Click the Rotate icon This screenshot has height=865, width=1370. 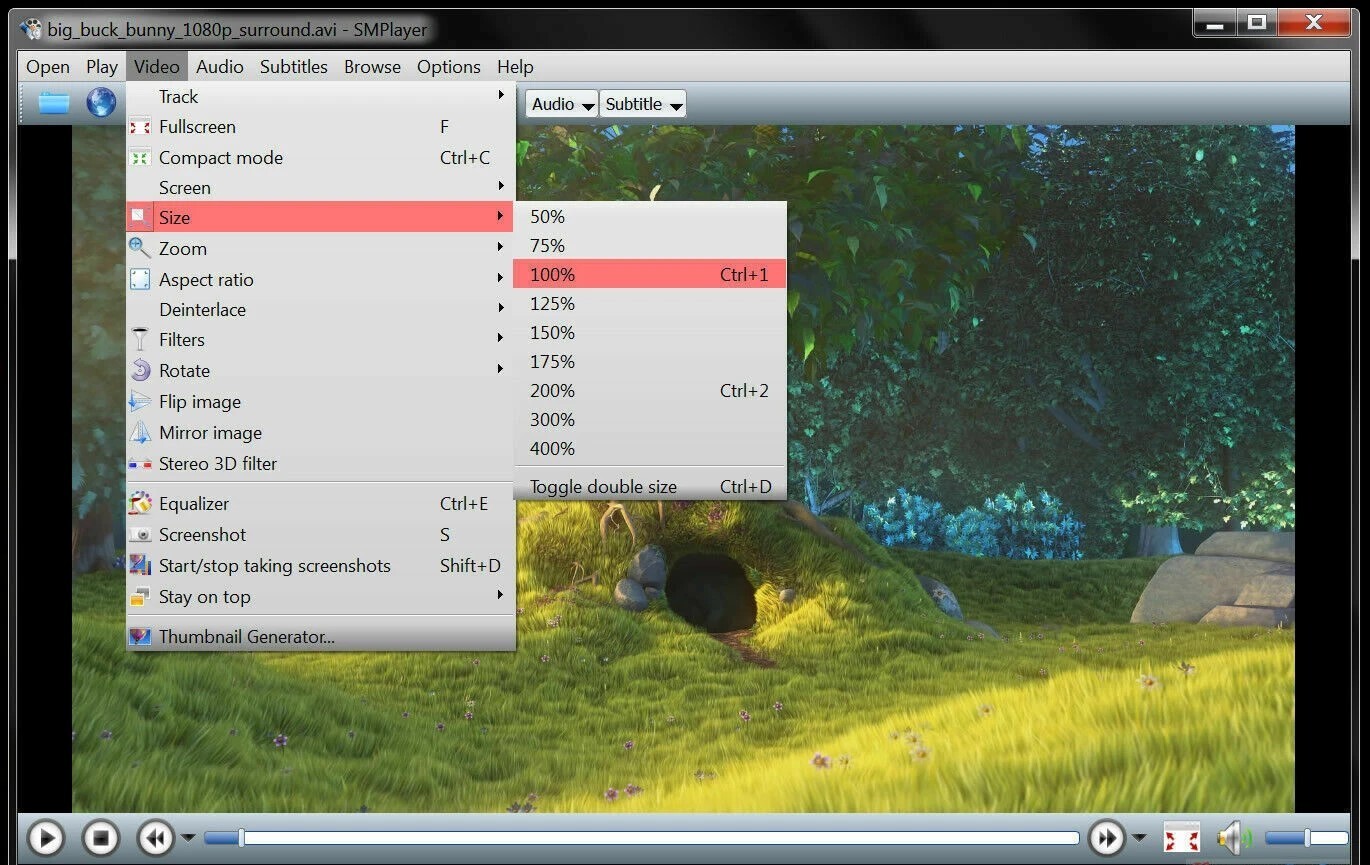pos(140,371)
